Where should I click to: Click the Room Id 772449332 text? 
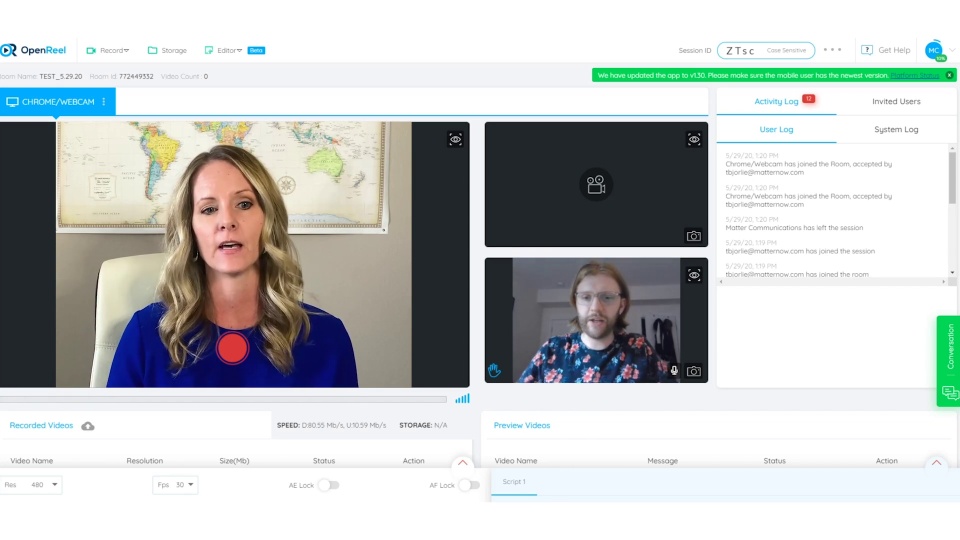121,77
